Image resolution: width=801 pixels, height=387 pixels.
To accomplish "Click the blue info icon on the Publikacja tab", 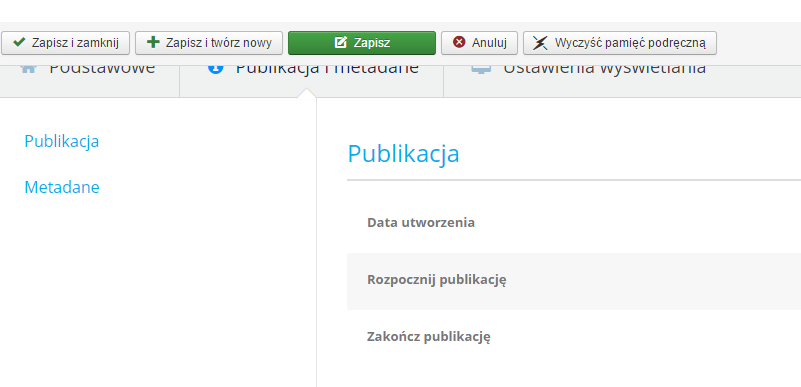I will coord(216,69).
